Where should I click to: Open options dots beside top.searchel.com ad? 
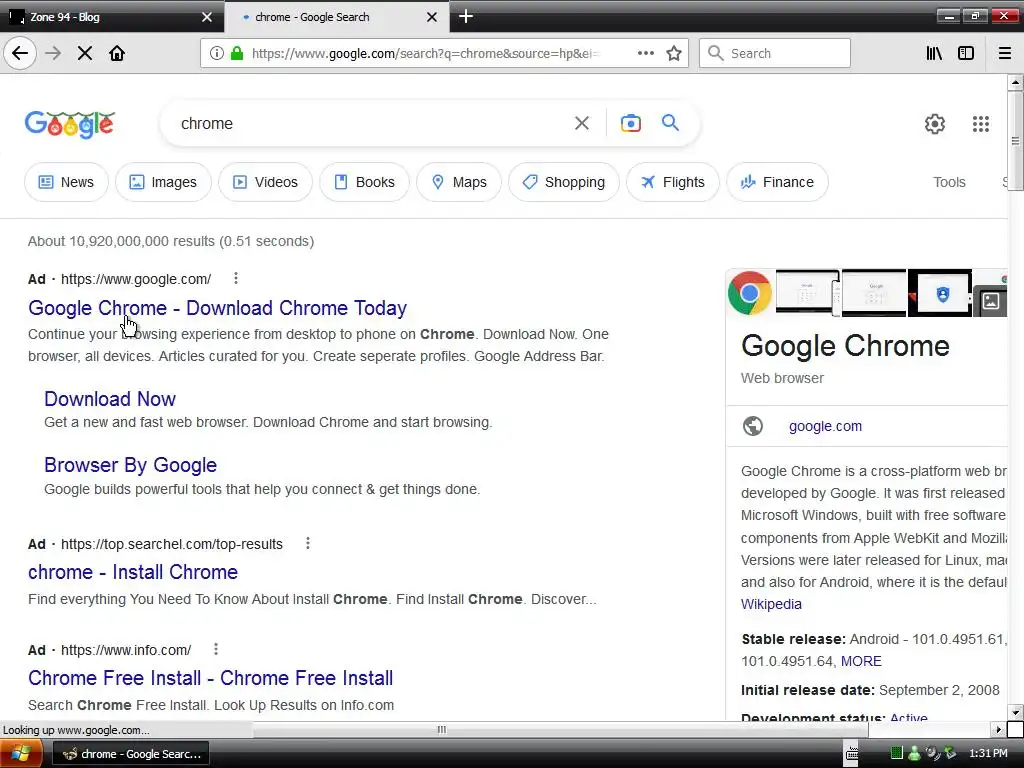click(308, 543)
